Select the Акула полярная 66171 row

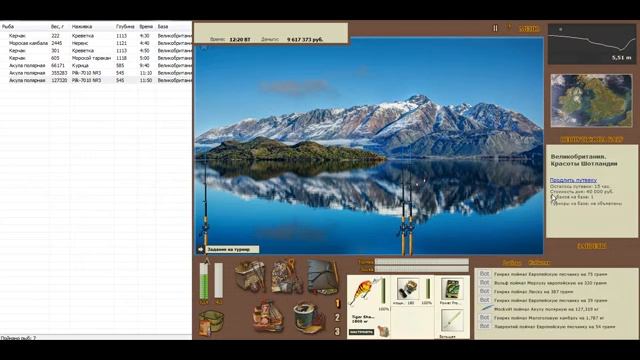(x=96, y=65)
